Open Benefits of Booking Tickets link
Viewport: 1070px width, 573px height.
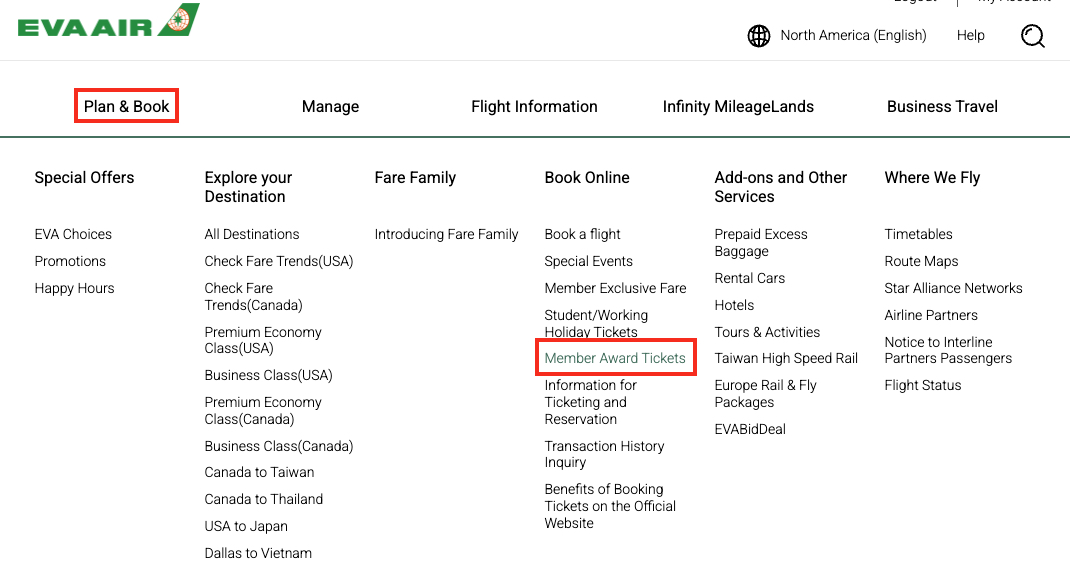coord(610,506)
